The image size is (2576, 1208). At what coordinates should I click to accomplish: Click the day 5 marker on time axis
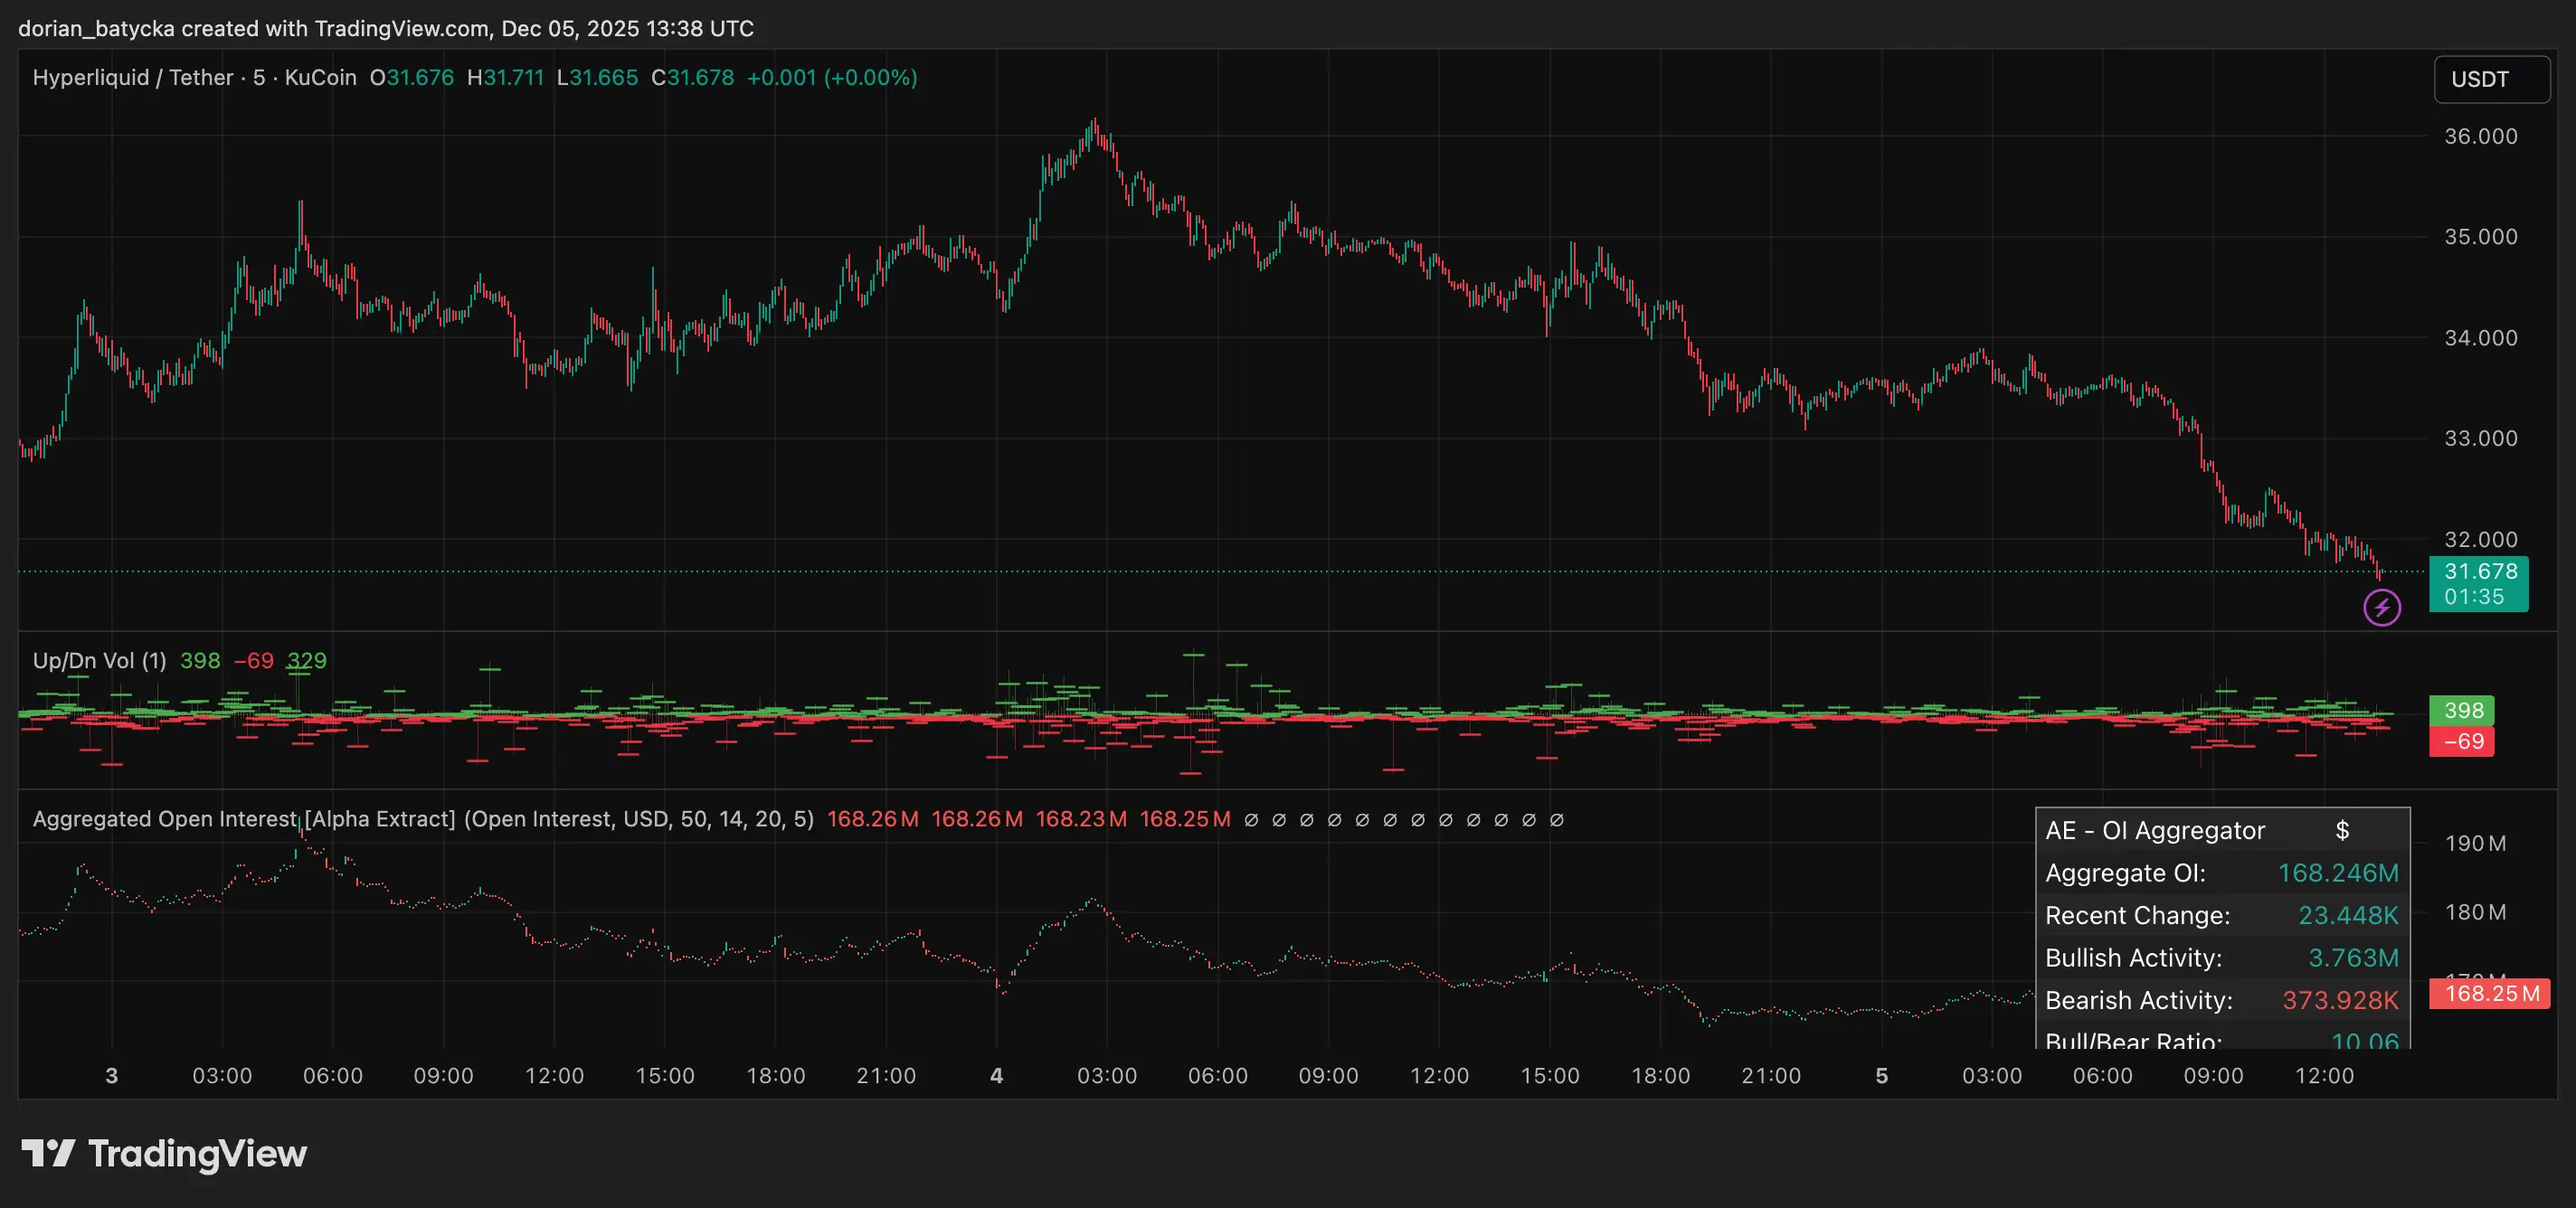pyautogui.click(x=1881, y=1076)
